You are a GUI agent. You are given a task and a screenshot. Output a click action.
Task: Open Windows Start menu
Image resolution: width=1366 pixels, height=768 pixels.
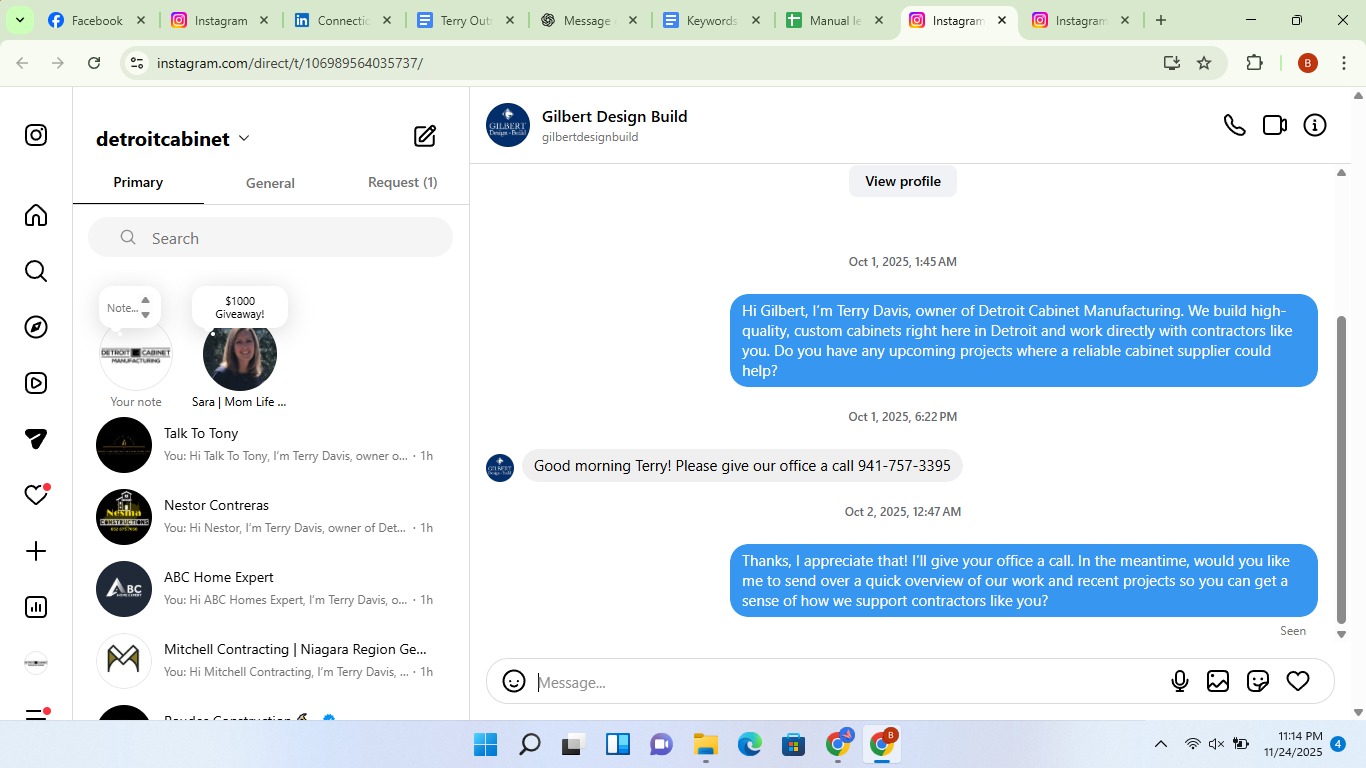click(x=485, y=744)
